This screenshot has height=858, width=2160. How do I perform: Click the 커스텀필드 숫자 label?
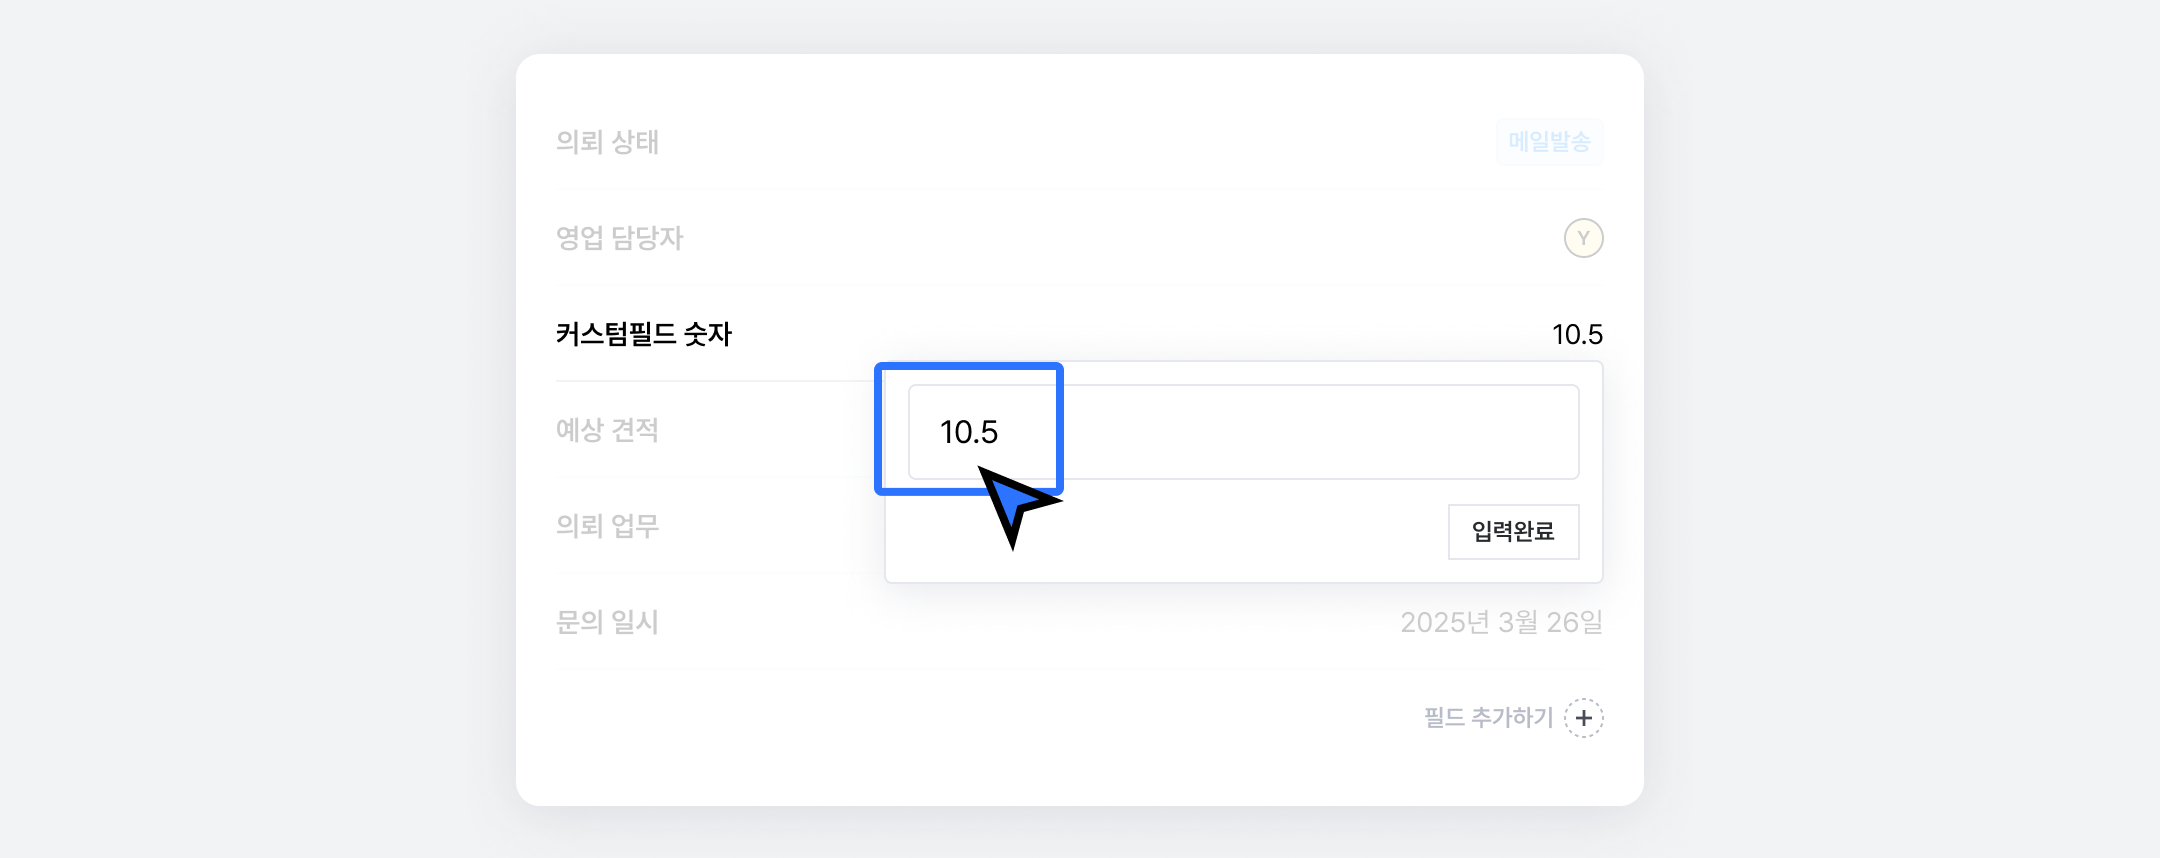click(x=643, y=334)
